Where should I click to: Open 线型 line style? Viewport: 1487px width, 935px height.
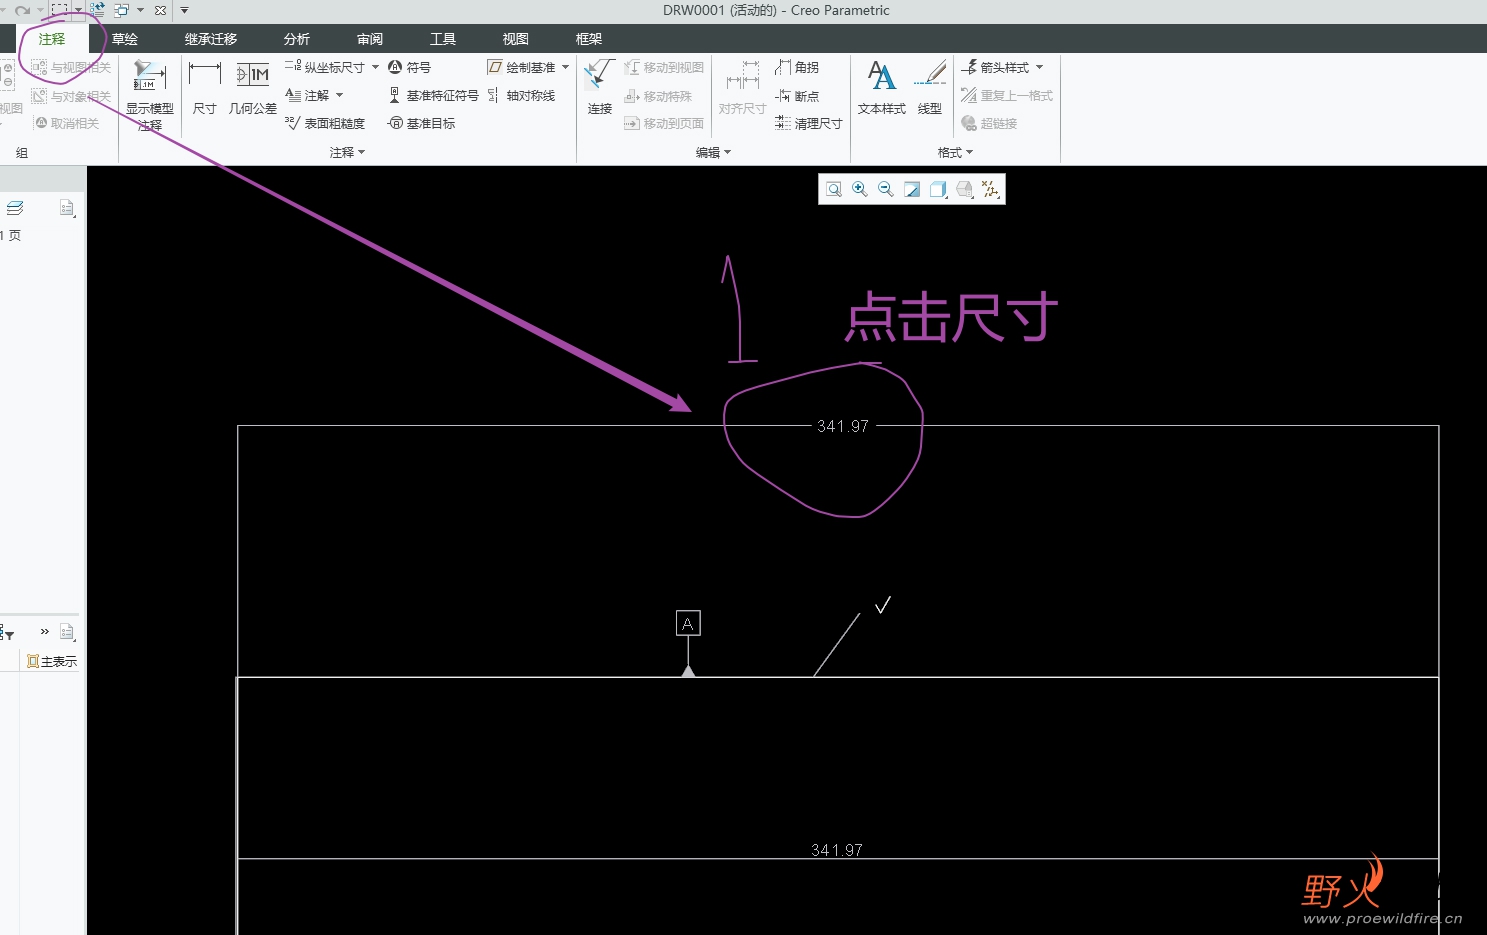[930, 87]
